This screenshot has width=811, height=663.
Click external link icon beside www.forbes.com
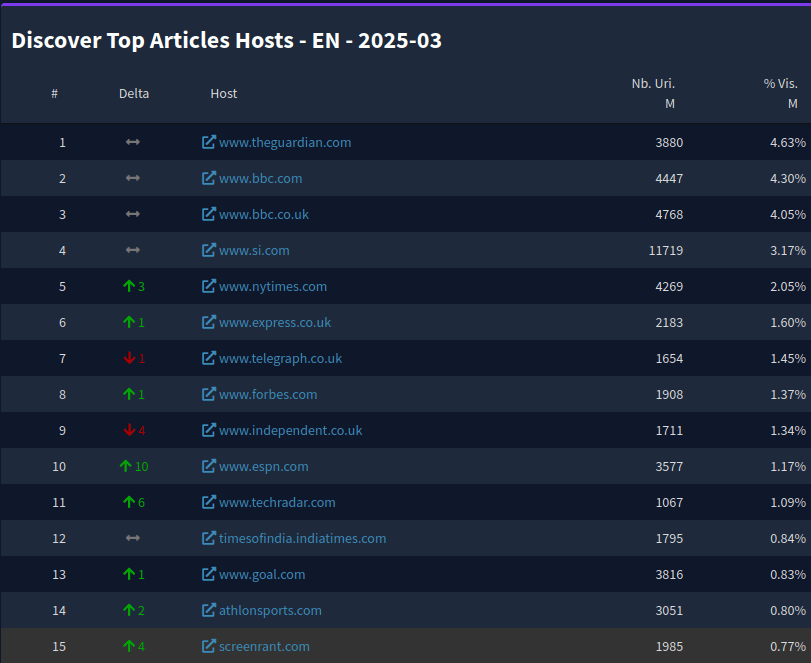208,394
